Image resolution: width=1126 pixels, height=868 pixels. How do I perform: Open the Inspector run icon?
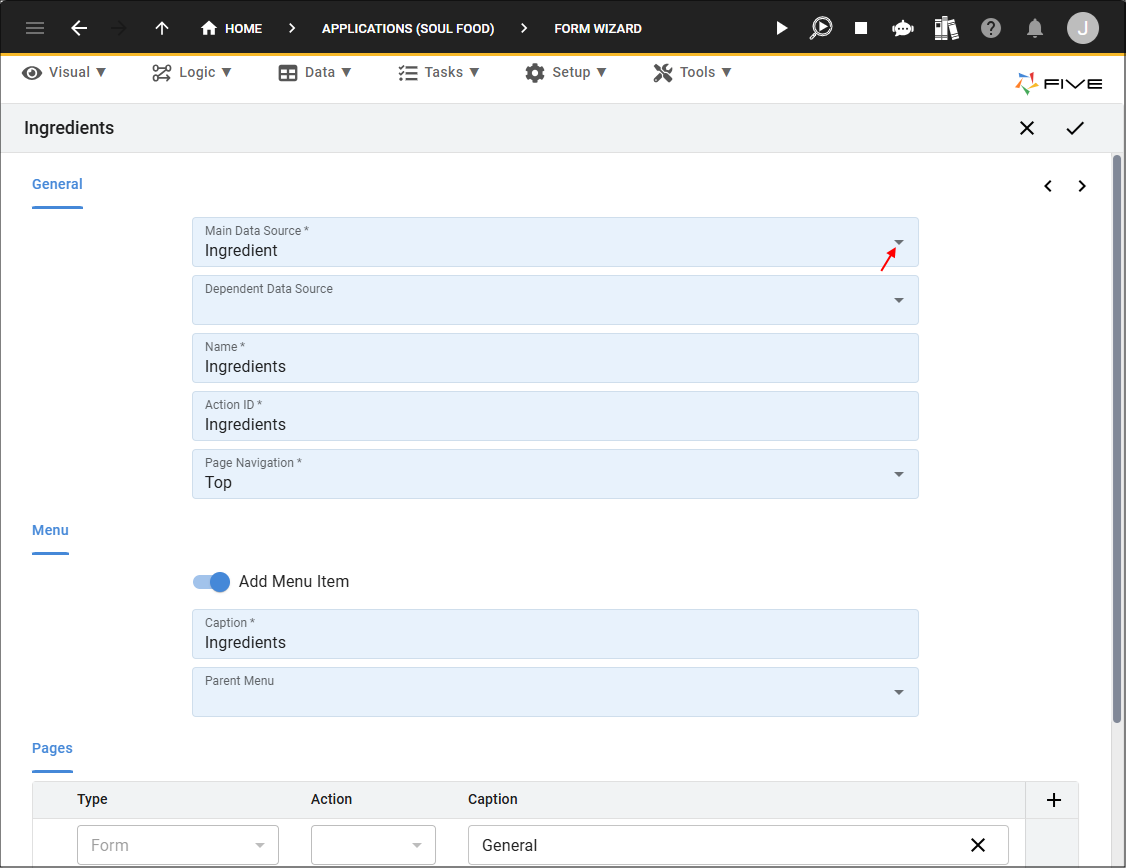(821, 28)
